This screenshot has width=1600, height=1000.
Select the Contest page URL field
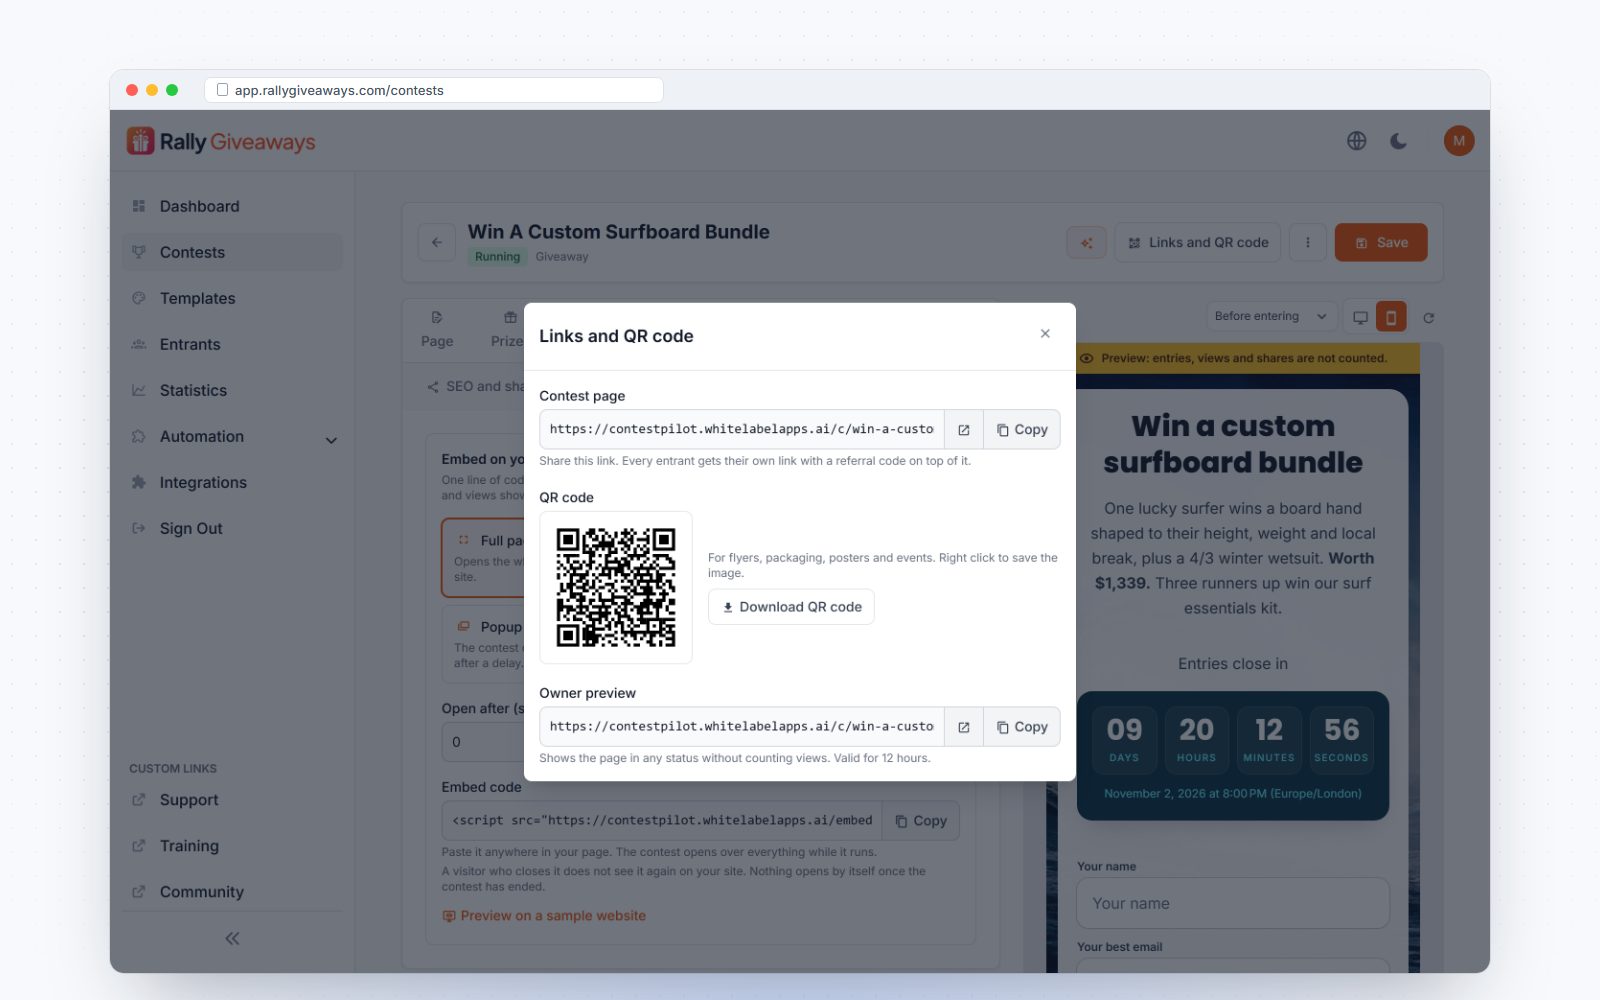click(x=742, y=430)
